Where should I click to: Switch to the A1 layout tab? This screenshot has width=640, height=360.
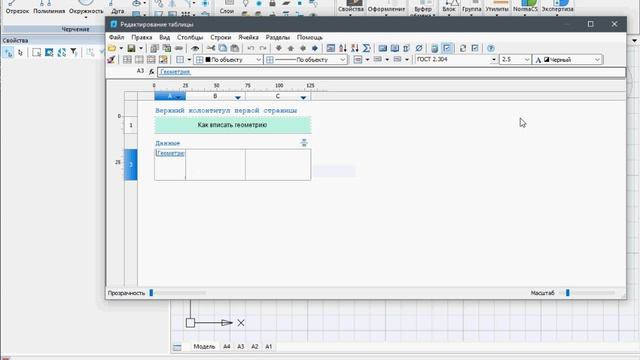tap(269, 347)
